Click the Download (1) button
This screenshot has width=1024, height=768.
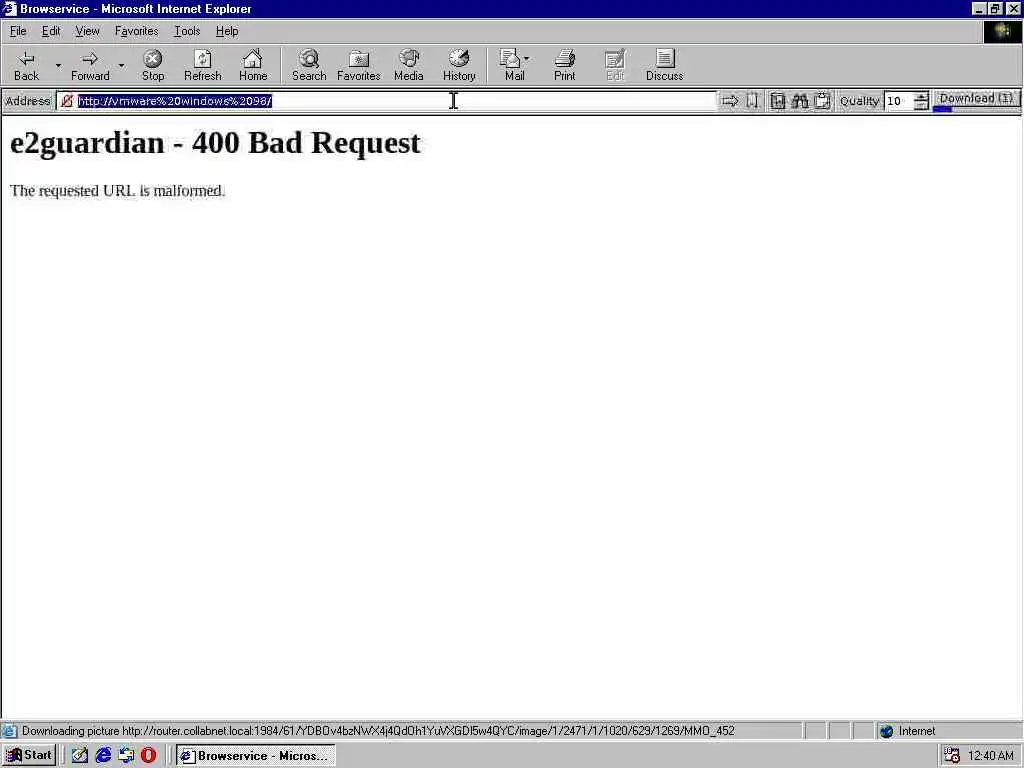coord(976,99)
